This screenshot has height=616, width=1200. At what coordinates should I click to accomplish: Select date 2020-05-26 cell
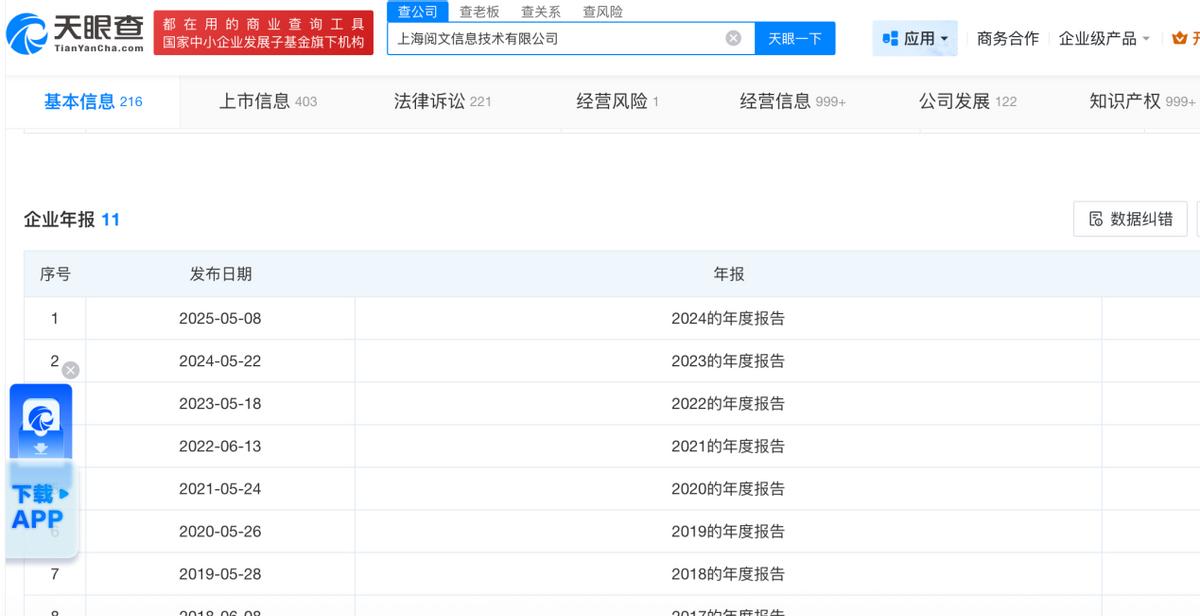[220, 531]
